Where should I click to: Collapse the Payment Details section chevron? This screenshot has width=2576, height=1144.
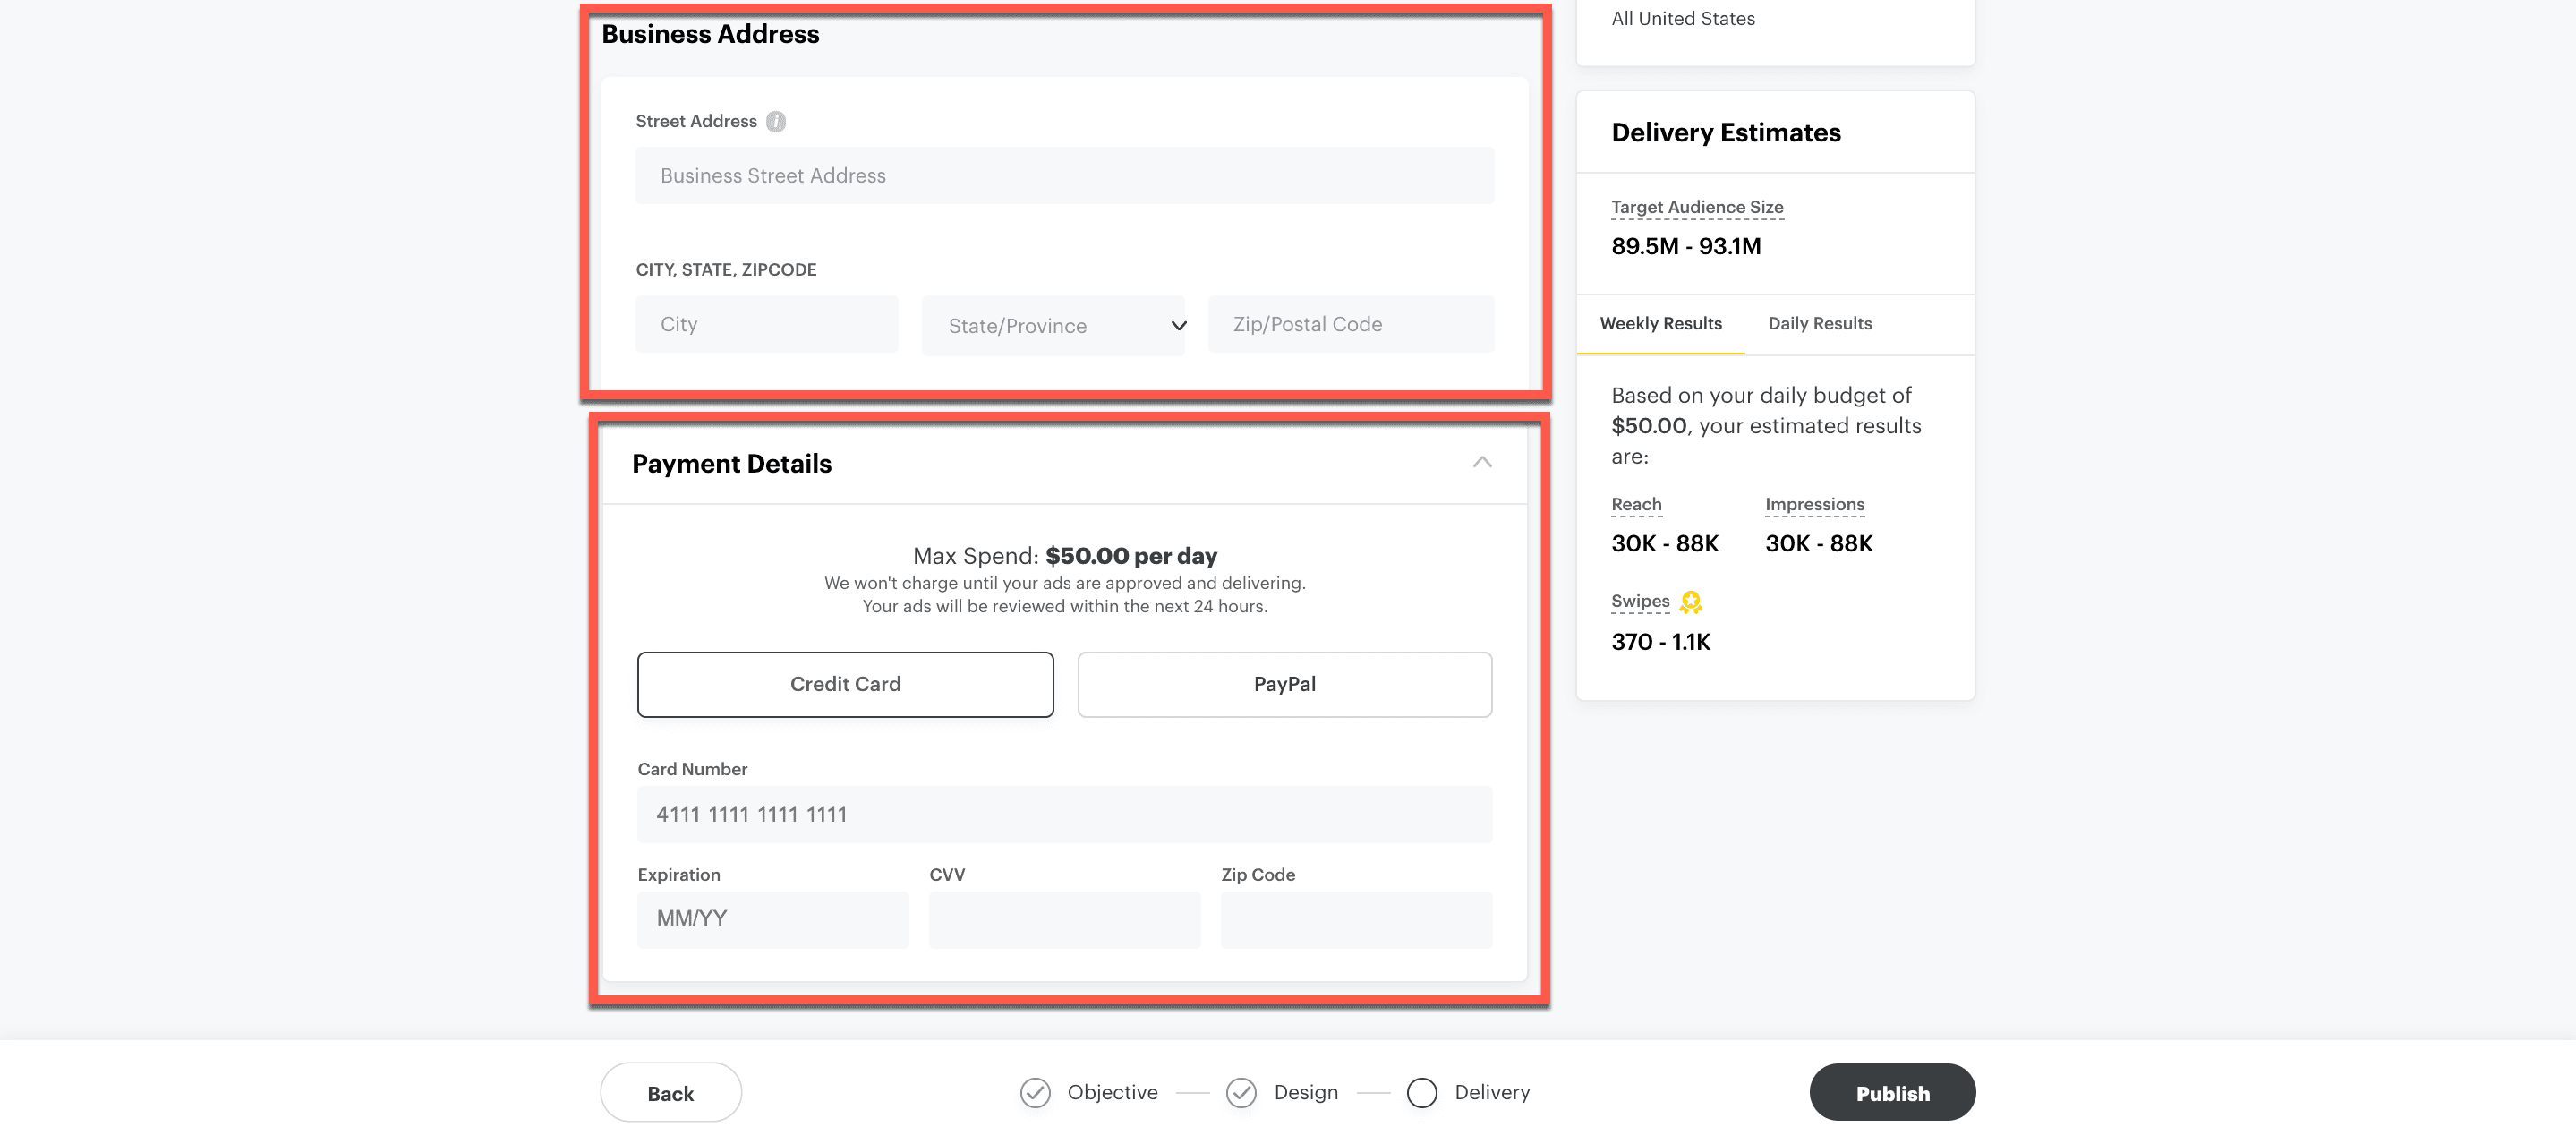[x=1482, y=462]
